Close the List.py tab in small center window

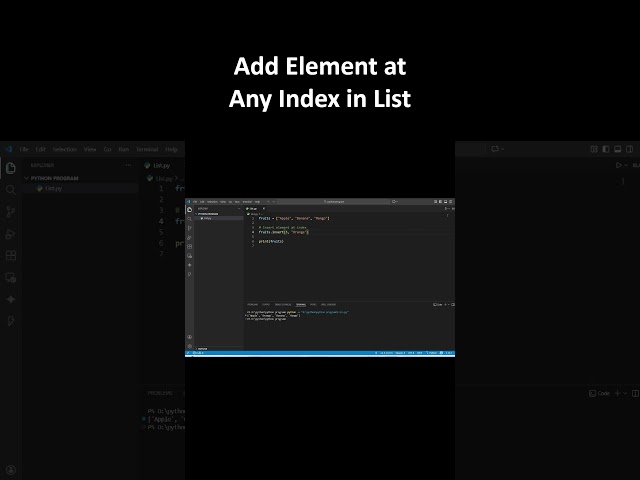click(264, 209)
